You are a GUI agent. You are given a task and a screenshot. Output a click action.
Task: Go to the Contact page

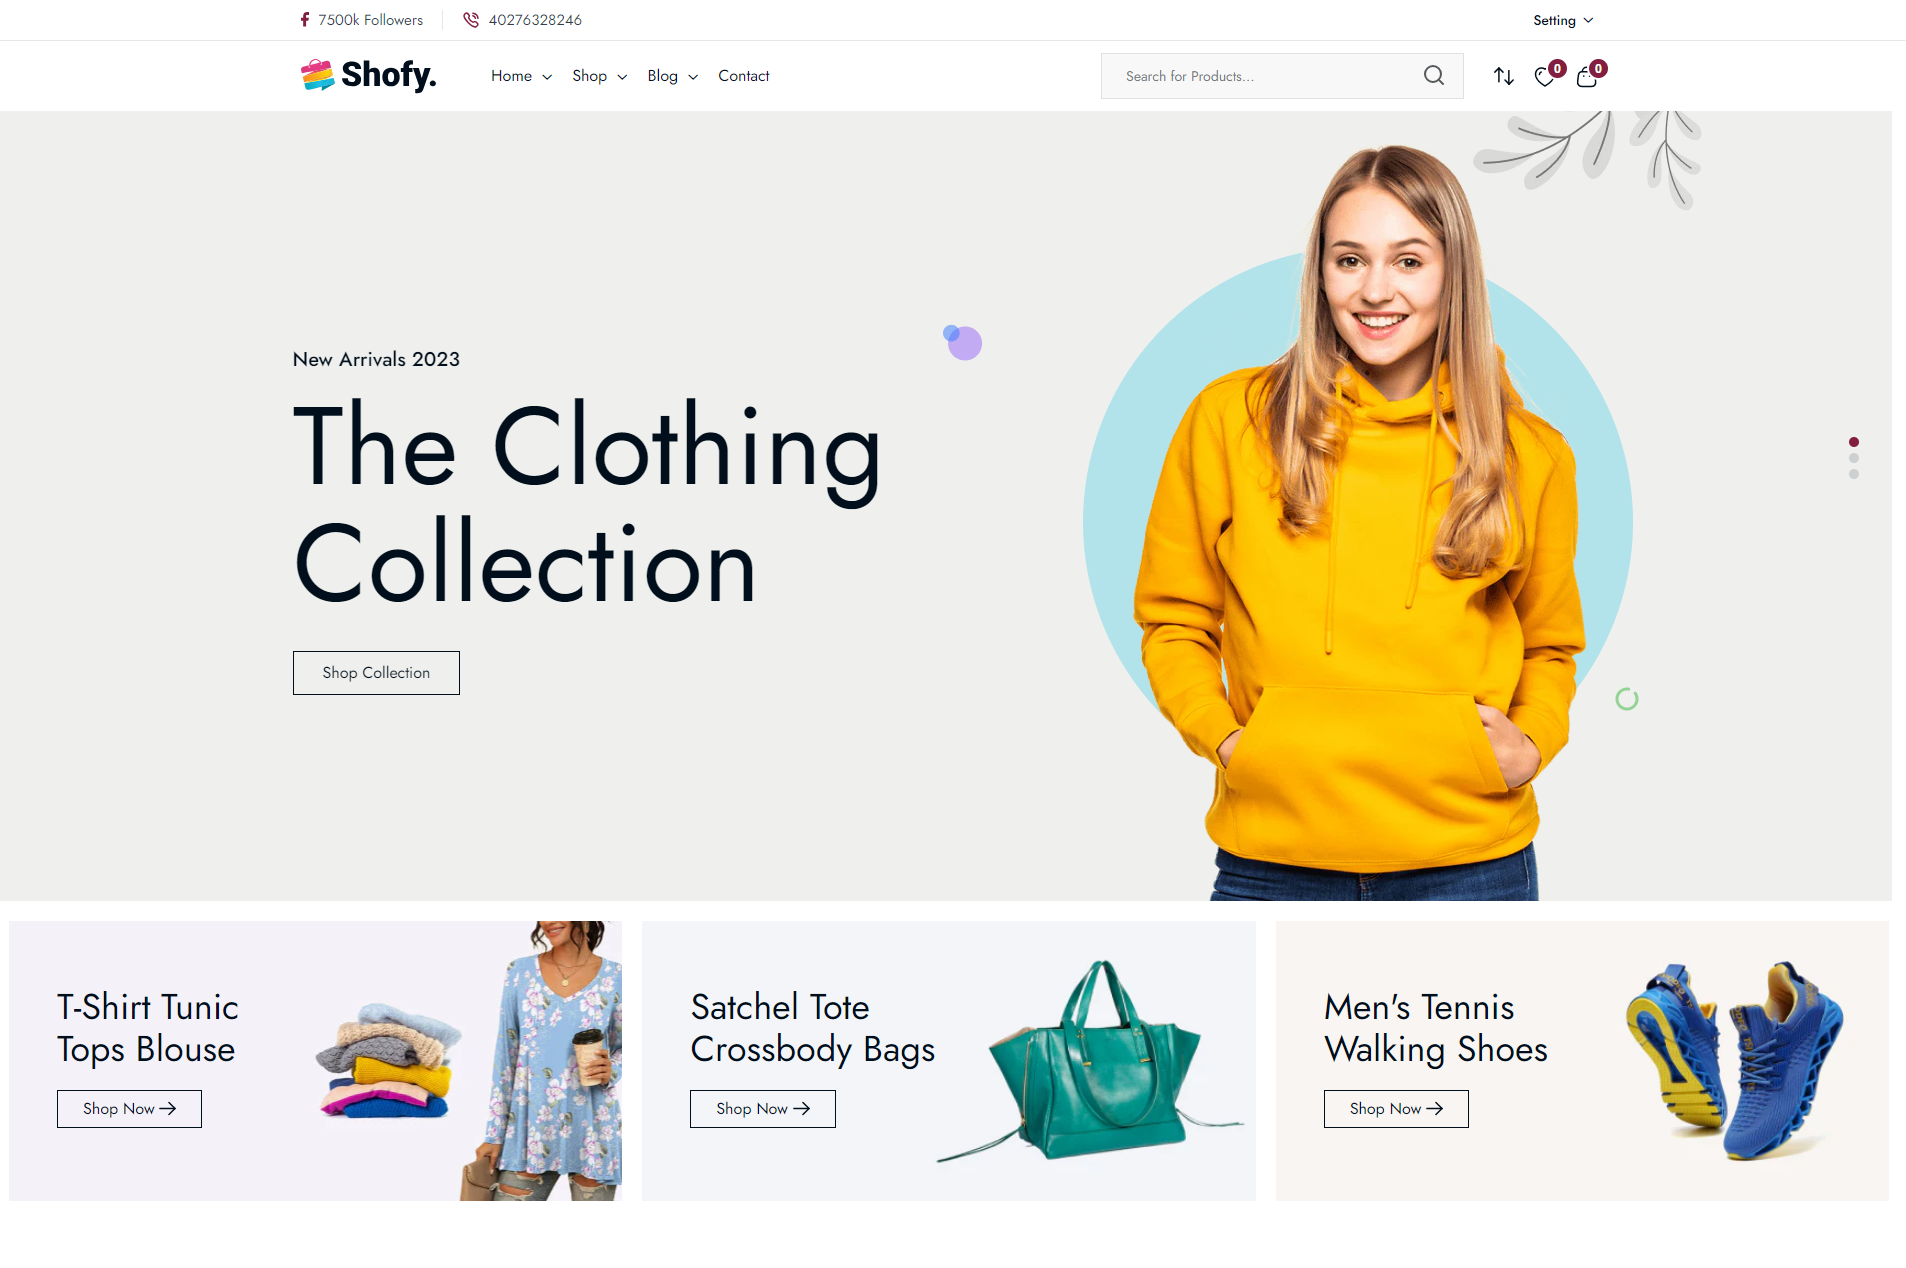pos(743,76)
